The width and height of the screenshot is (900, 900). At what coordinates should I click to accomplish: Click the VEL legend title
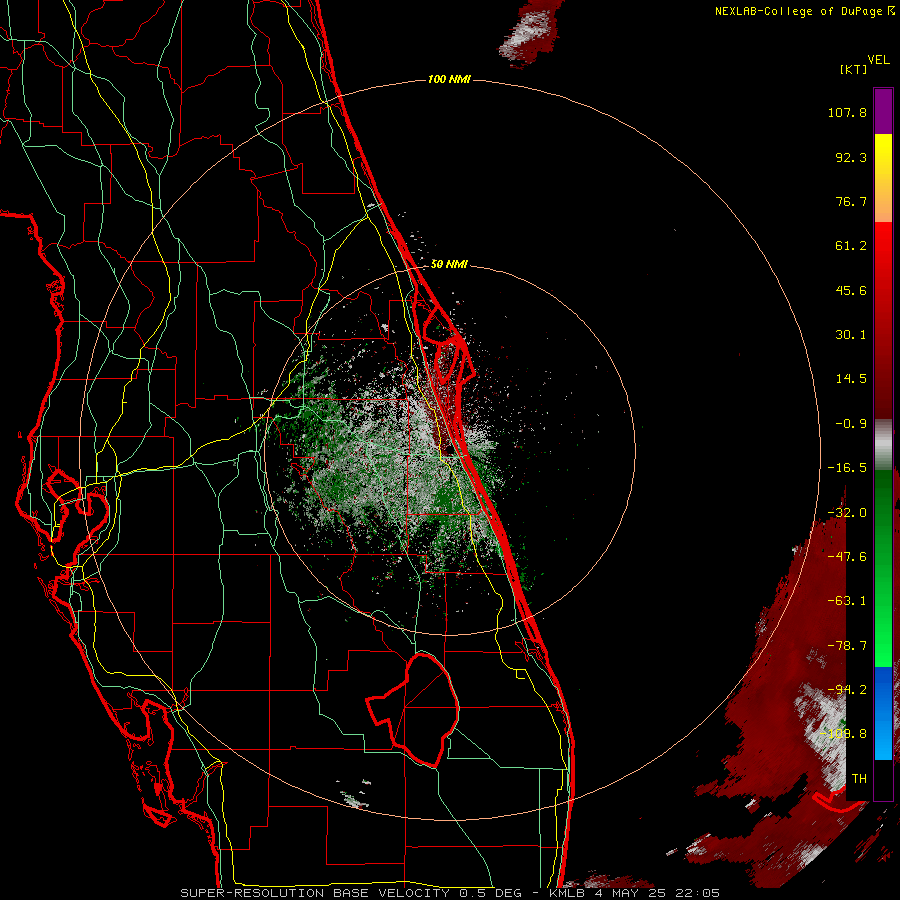click(878, 60)
